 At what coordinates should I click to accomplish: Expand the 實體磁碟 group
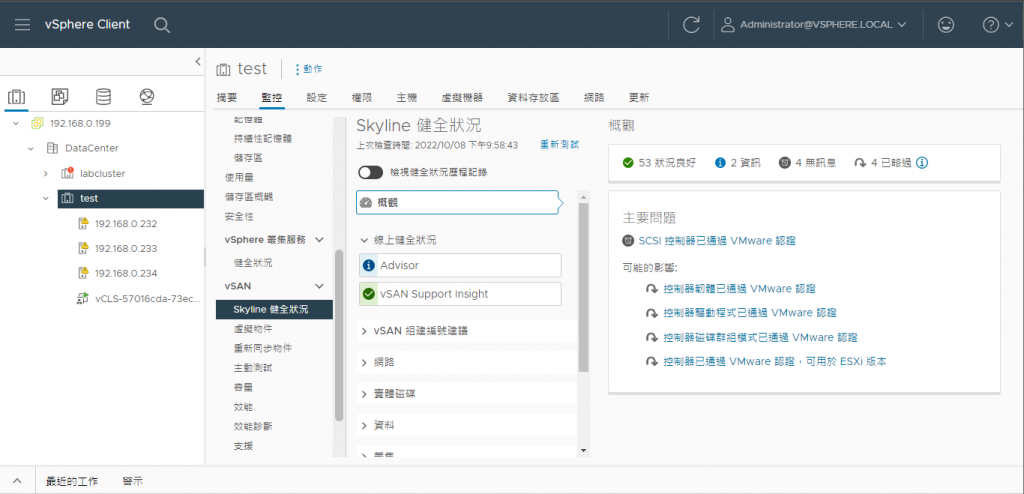click(364, 394)
